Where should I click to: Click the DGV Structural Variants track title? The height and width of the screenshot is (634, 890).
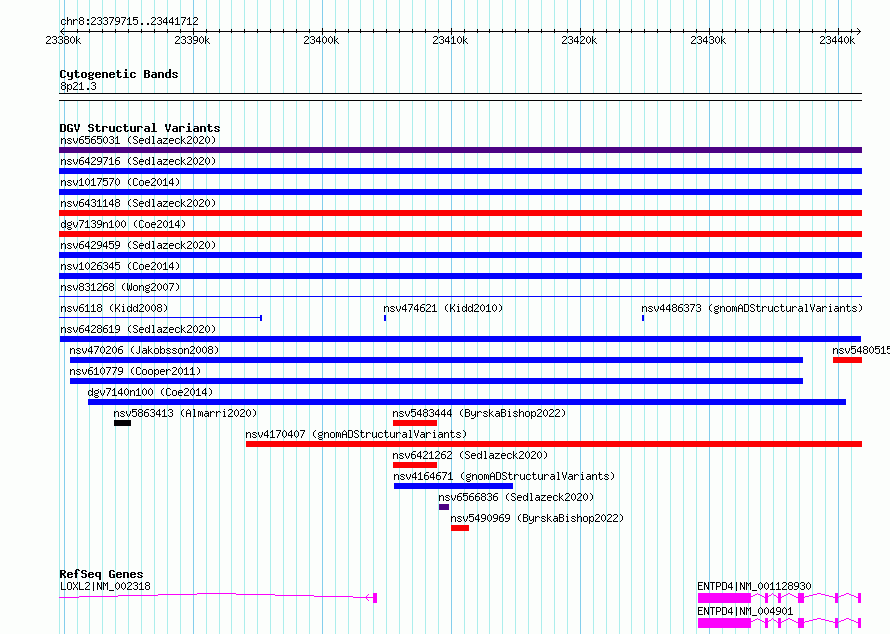140,128
